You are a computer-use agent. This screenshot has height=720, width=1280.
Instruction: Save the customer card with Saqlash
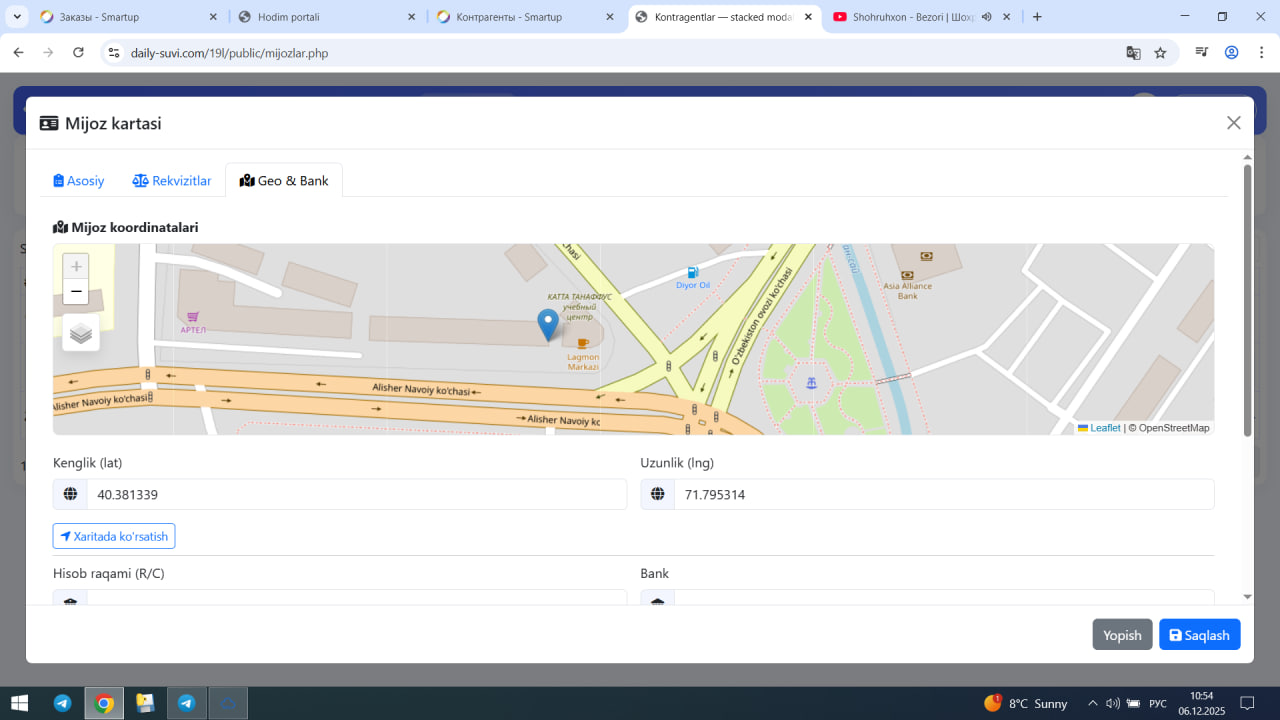tap(1200, 635)
